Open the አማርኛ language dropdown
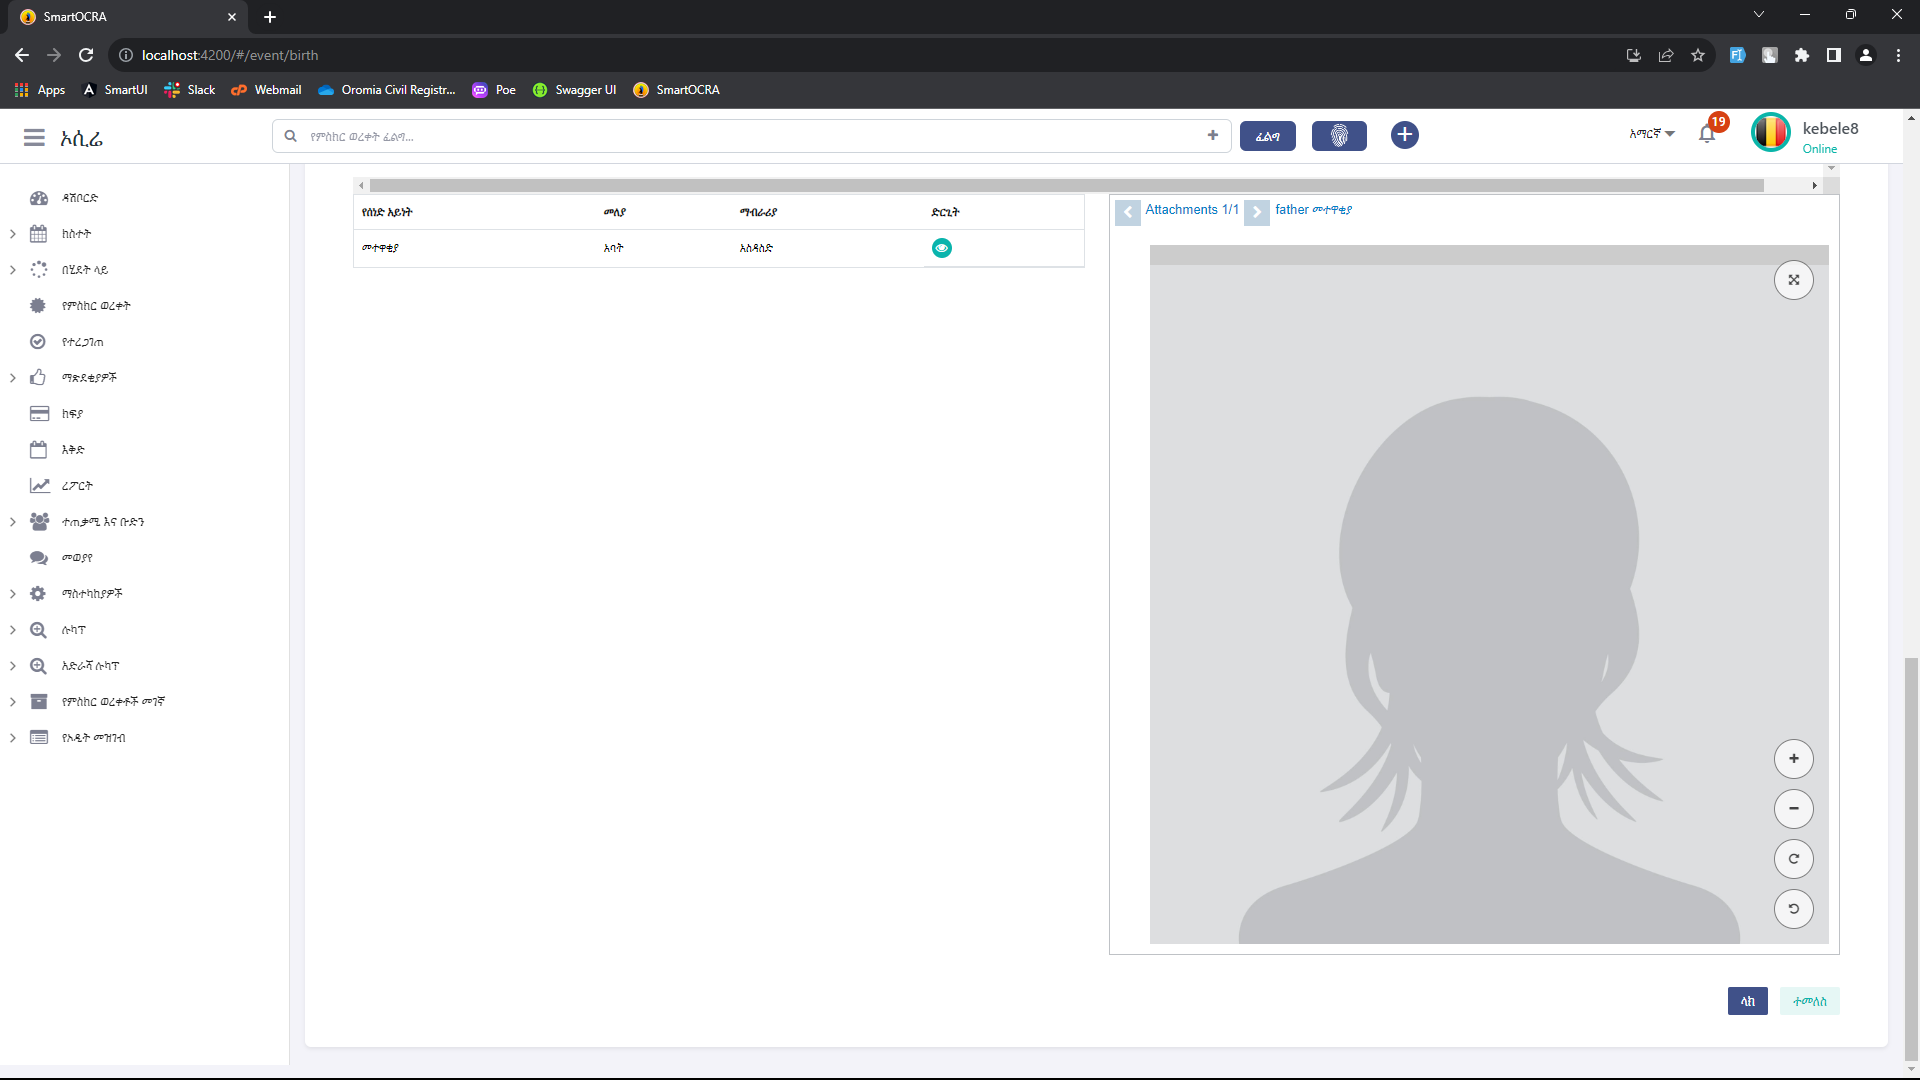Viewport: 1920px width, 1080px height. (x=1652, y=134)
